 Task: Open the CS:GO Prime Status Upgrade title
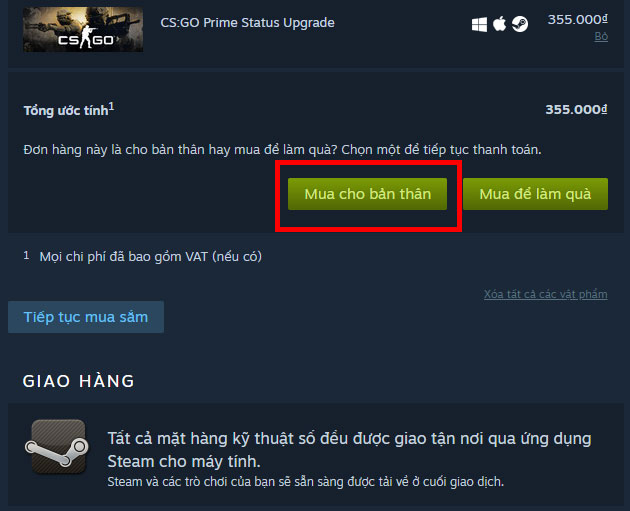[248, 22]
